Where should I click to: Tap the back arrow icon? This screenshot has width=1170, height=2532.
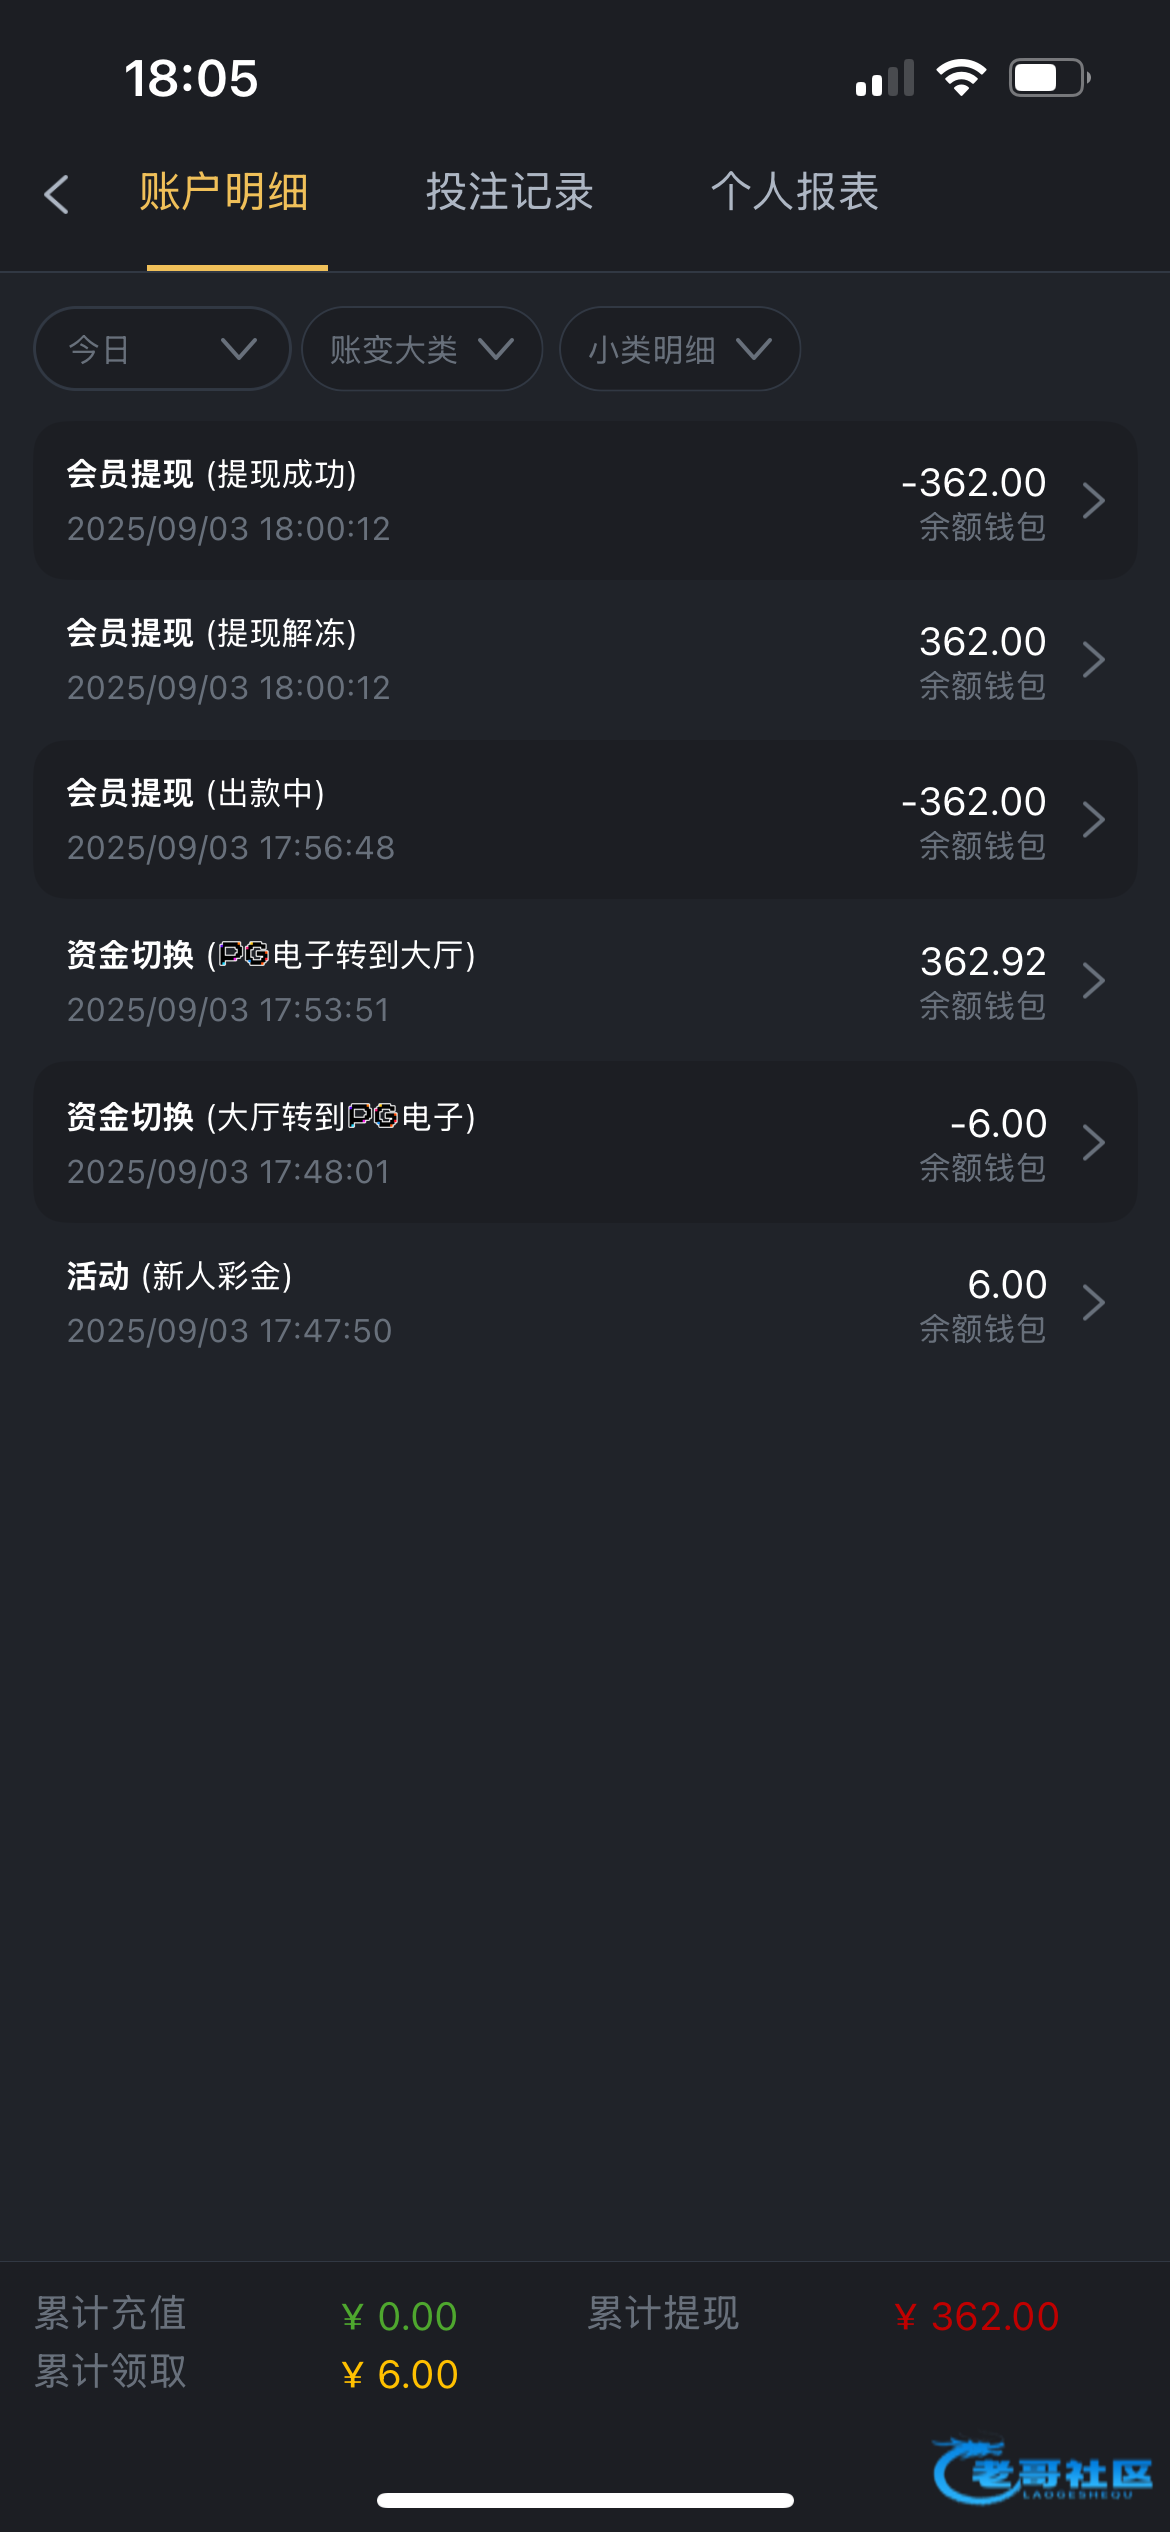tap(57, 194)
